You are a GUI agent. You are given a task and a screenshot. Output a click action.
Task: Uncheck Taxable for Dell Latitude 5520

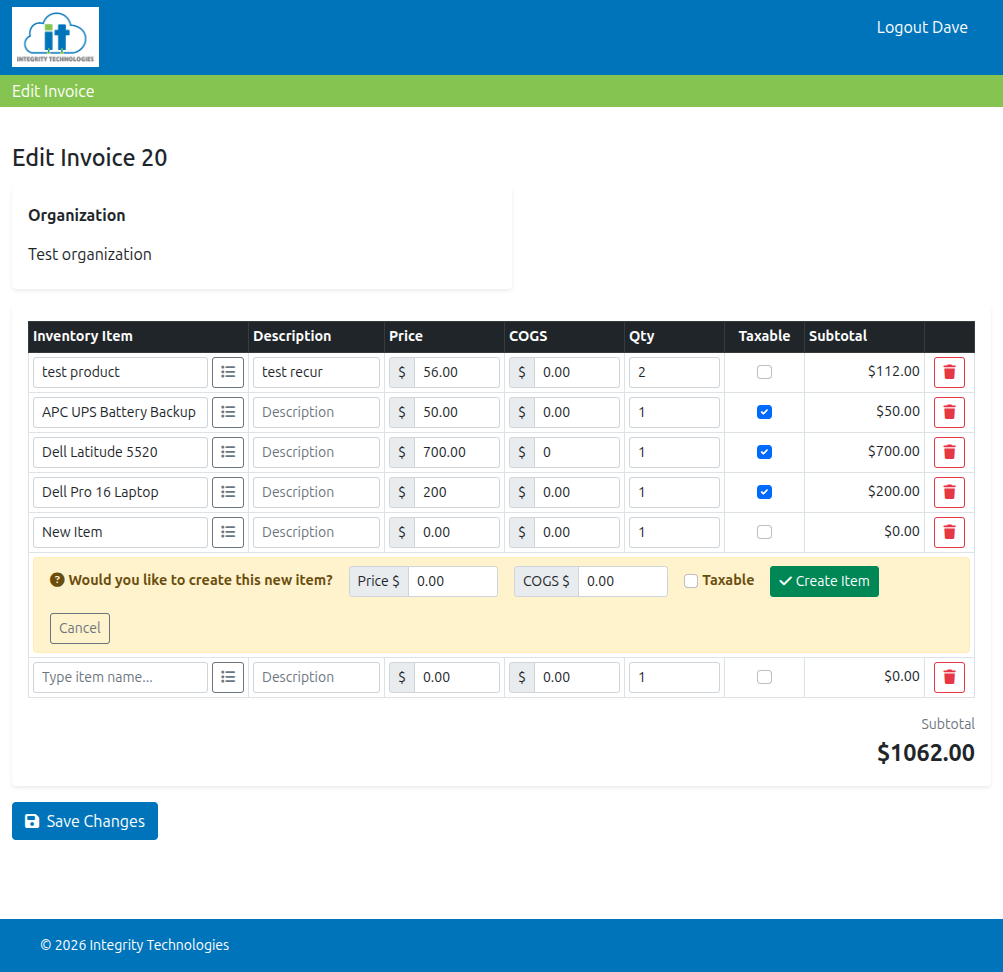pyautogui.click(x=764, y=452)
